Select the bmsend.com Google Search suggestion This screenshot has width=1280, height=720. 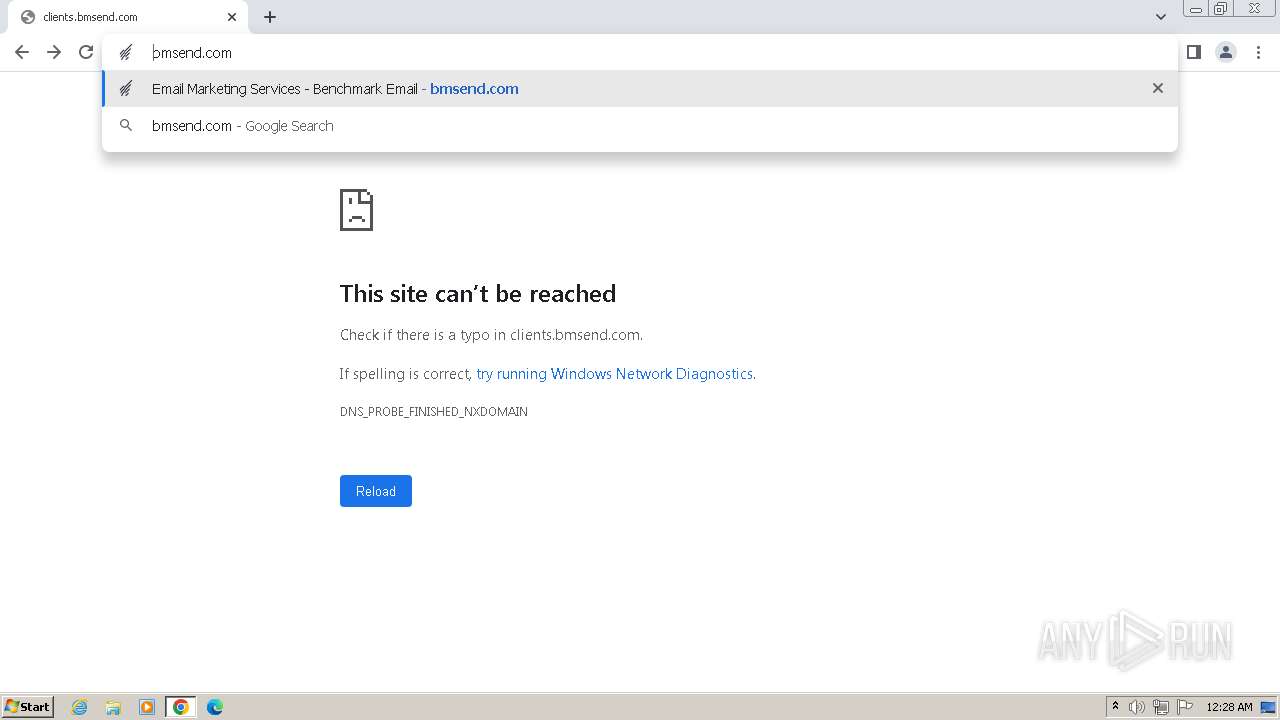pyautogui.click(x=640, y=126)
